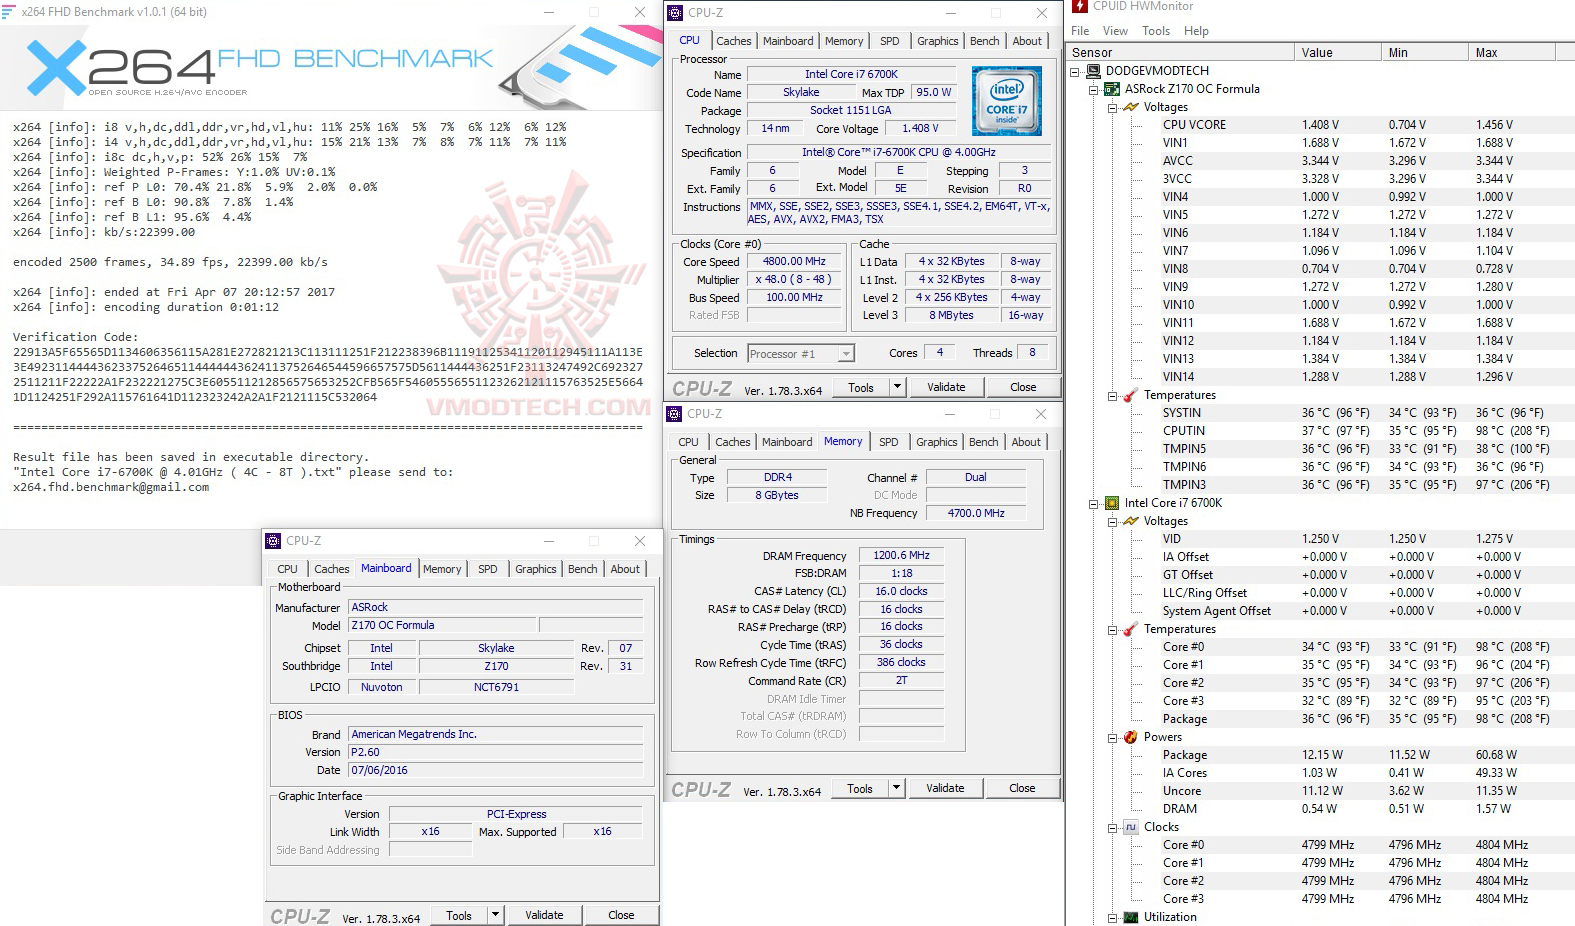The width and height of the screenshot is (1575, 926).
Task: Click the Utilization icon in HWMonitor tree
Action: pos(1130,917)
